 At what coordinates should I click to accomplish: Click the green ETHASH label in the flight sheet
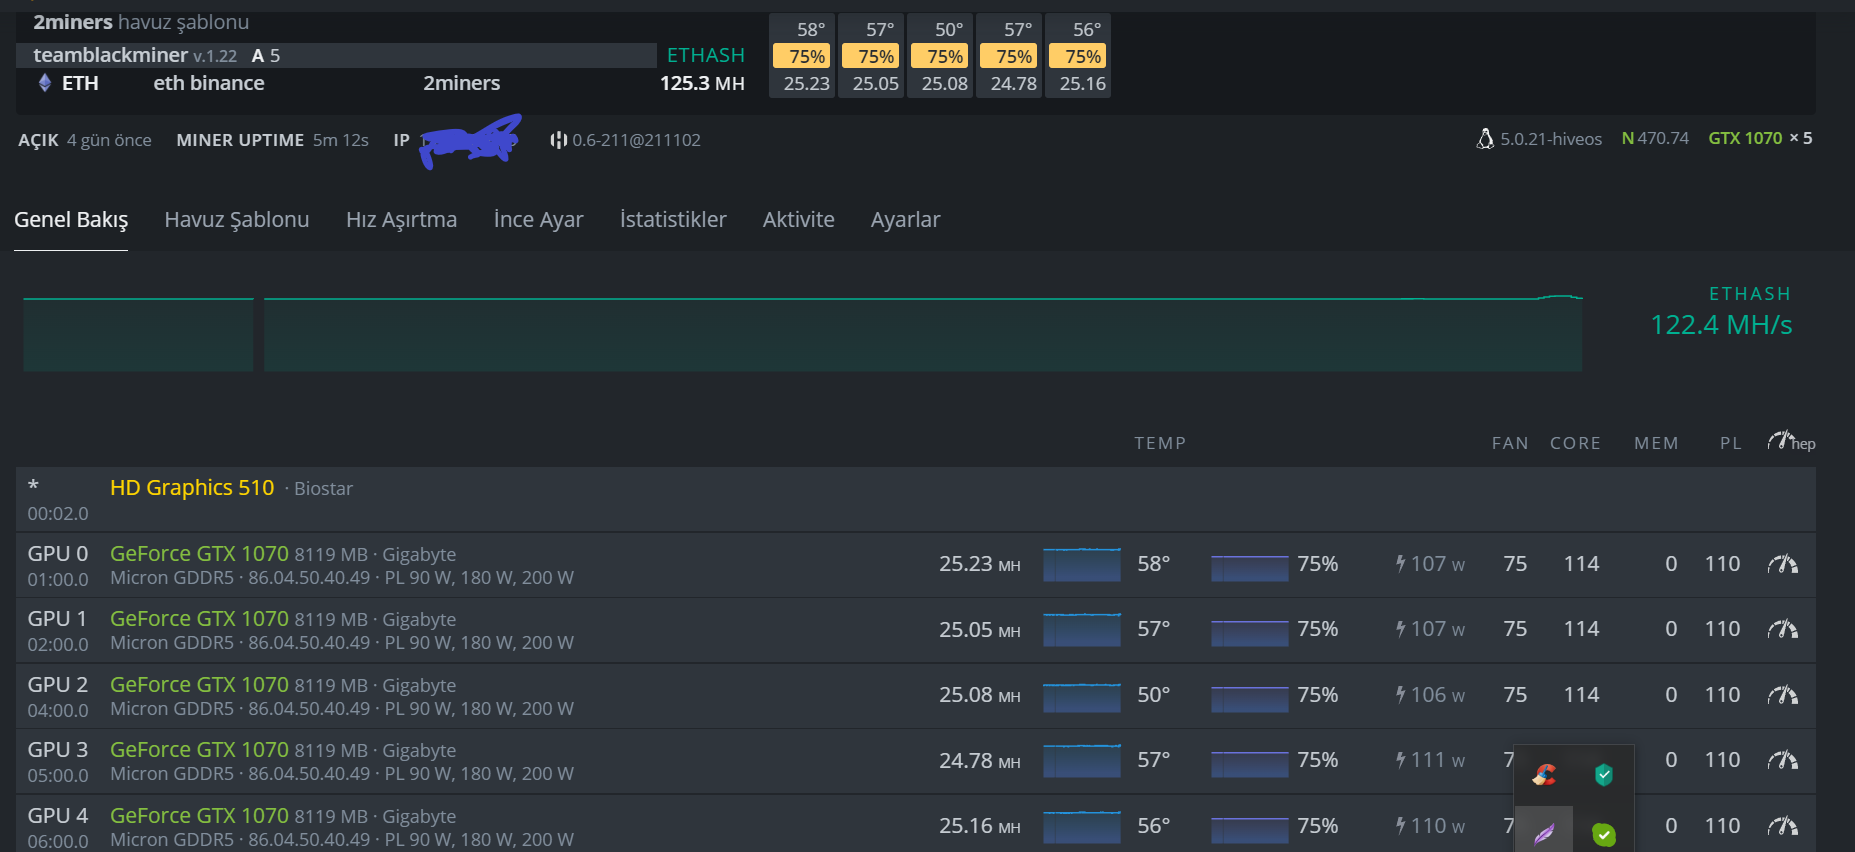[x=706, y=55]
